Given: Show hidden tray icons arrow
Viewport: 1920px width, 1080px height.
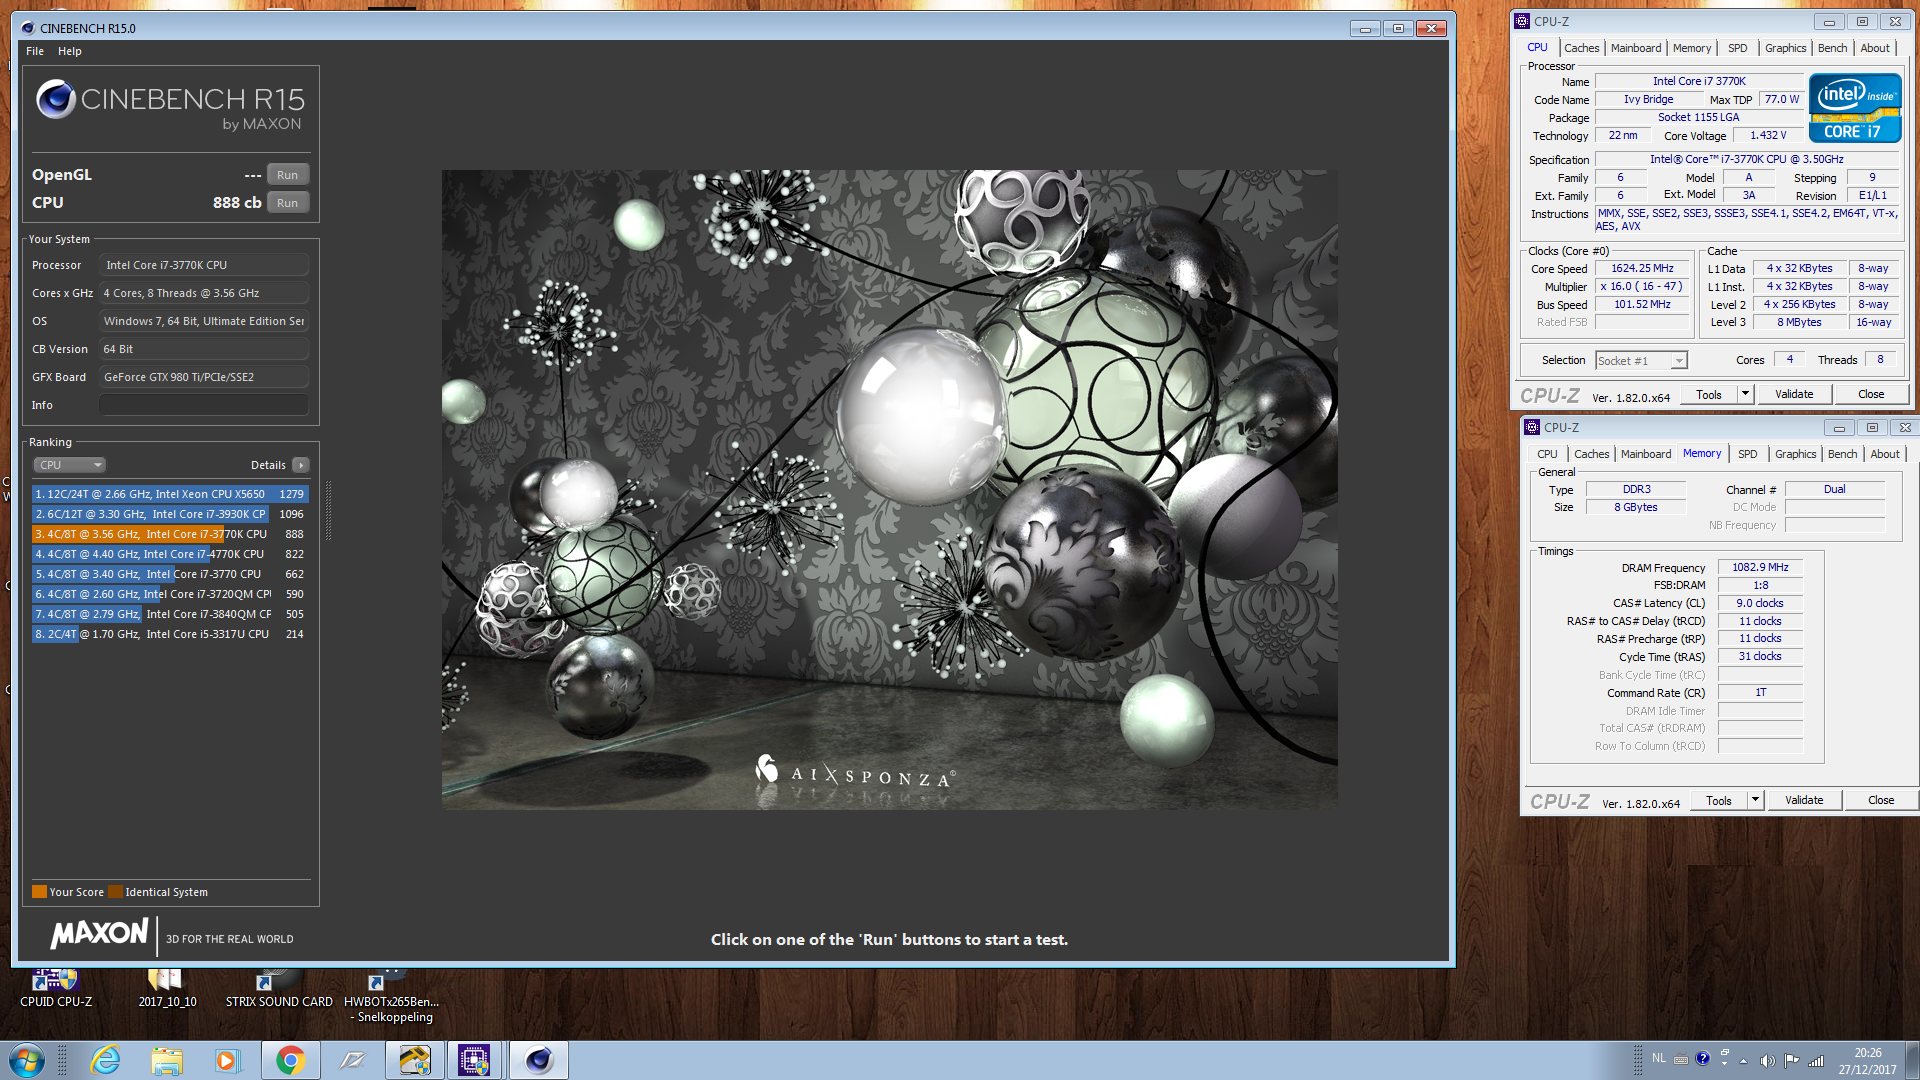Looking at the screenshot, I should [x=1743, y=1060].
